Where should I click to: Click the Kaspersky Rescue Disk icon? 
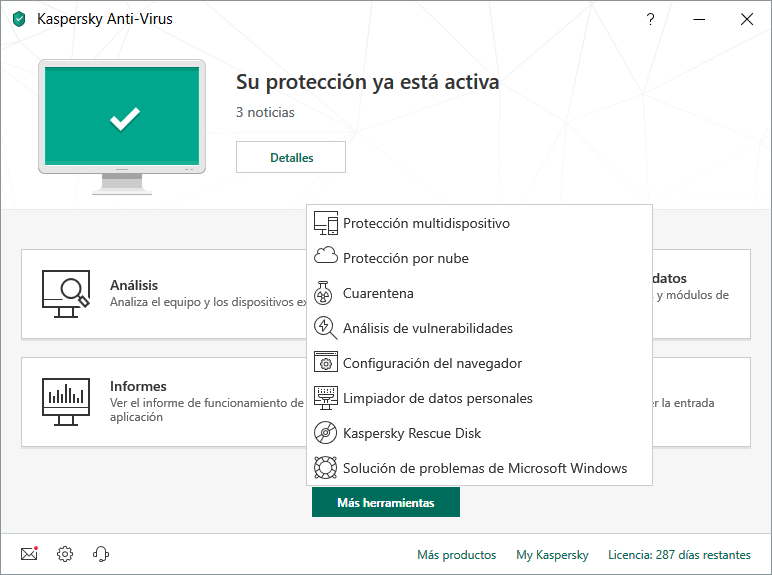326,433
